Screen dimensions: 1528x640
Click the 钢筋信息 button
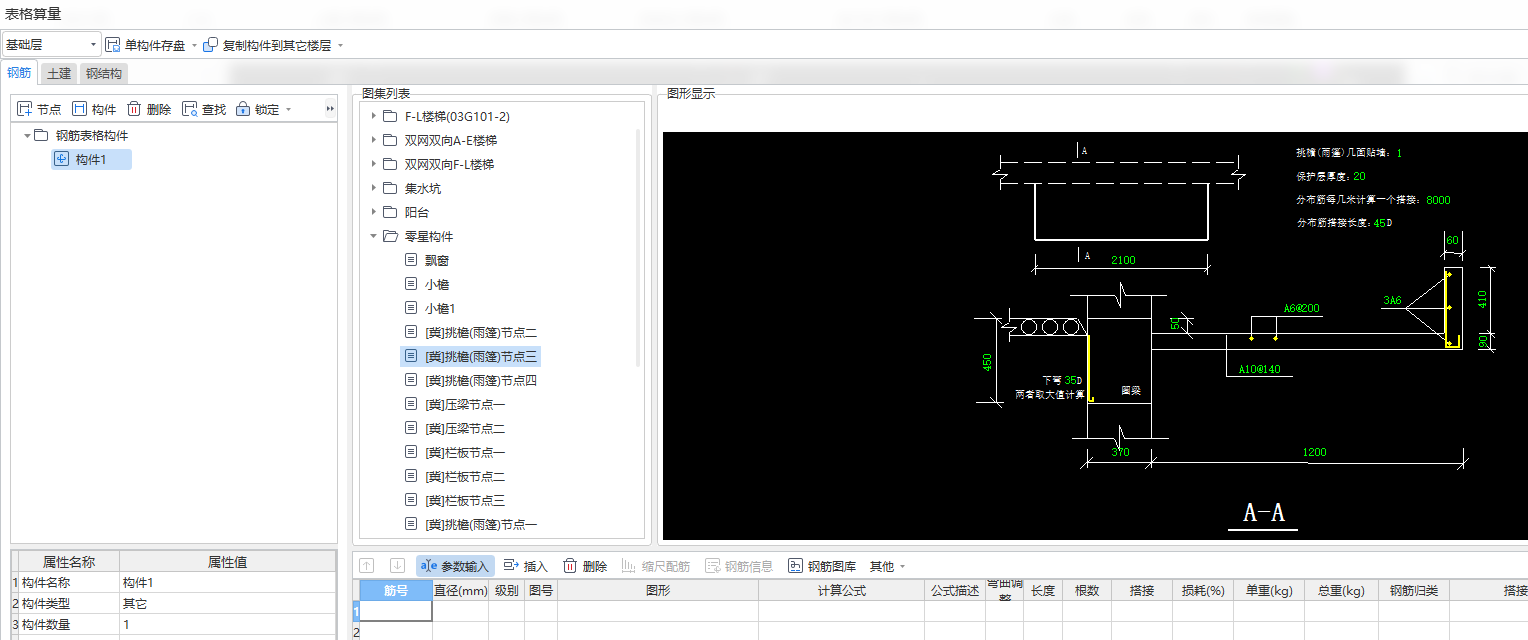pyautogui.click(x=732, y=565)
